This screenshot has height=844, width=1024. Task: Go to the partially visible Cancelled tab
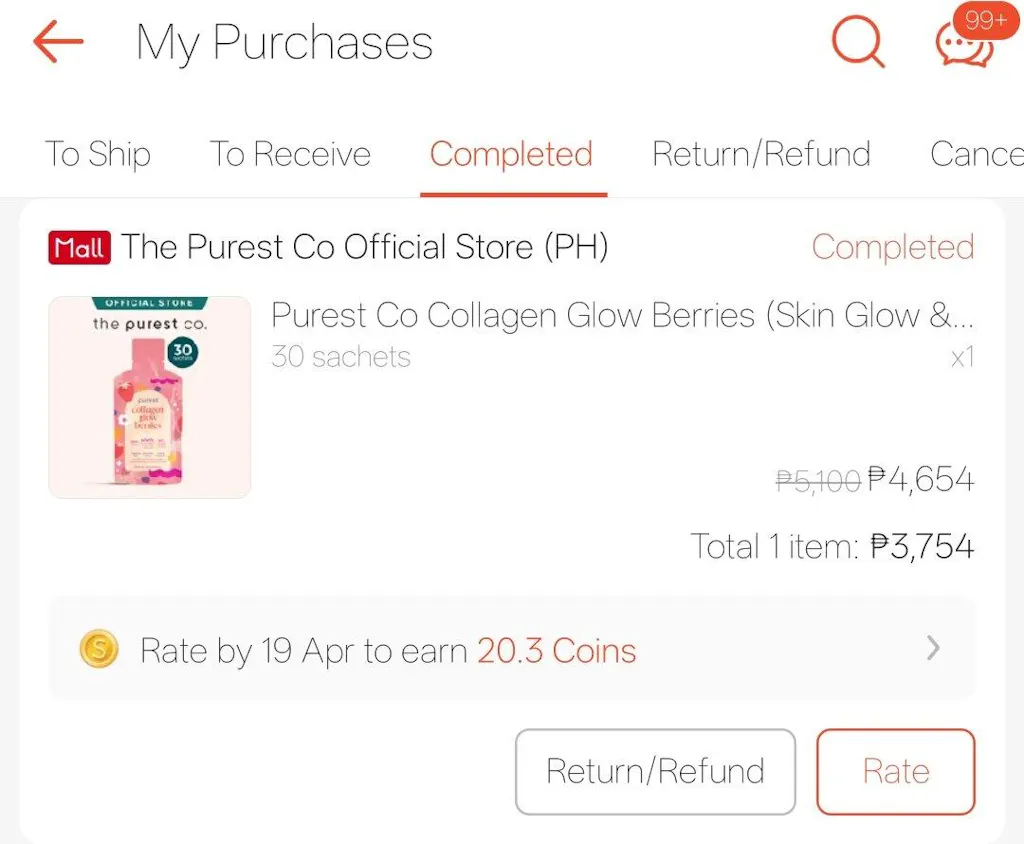pyautogui.click(x=976, y=154)
